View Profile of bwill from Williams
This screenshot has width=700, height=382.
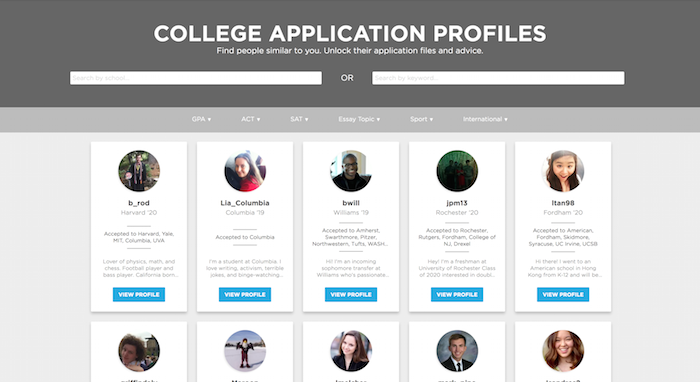(x=351, y=295)
